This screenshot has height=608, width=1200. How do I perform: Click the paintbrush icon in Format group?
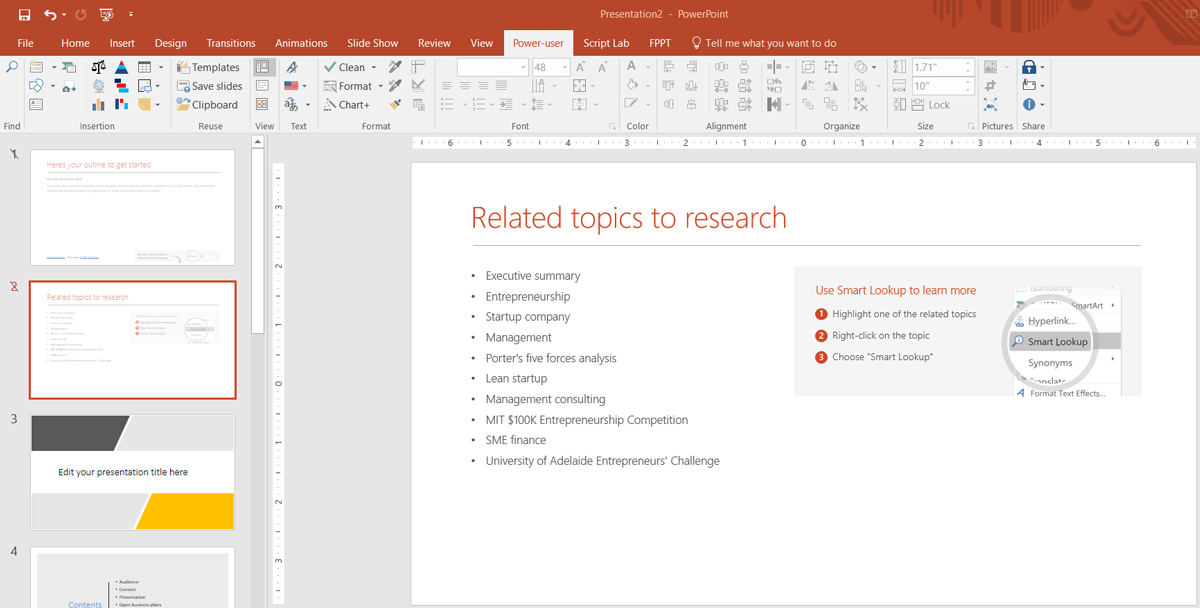point(396,104)
